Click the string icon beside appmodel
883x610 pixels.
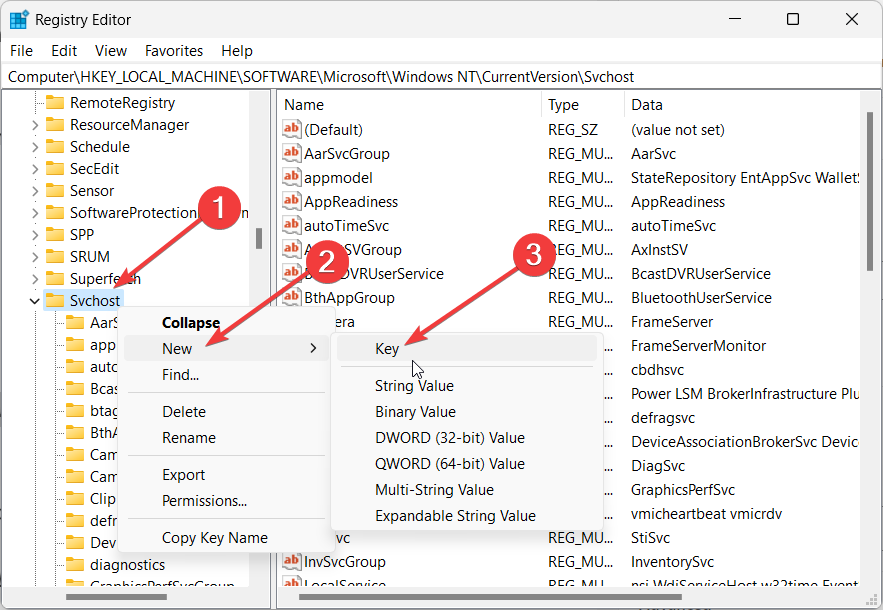coord(291,177)
